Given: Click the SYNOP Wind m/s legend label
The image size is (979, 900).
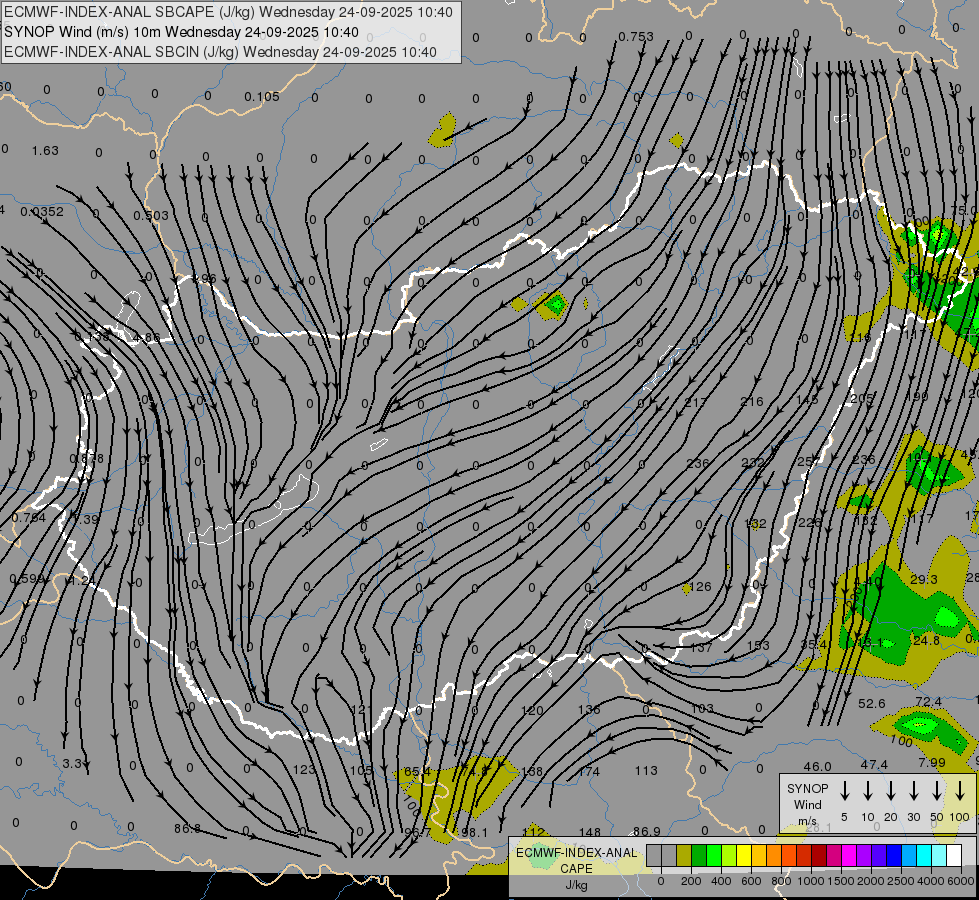Looking at the screenshot, I should pyautogui.click(x=808, y=804).
